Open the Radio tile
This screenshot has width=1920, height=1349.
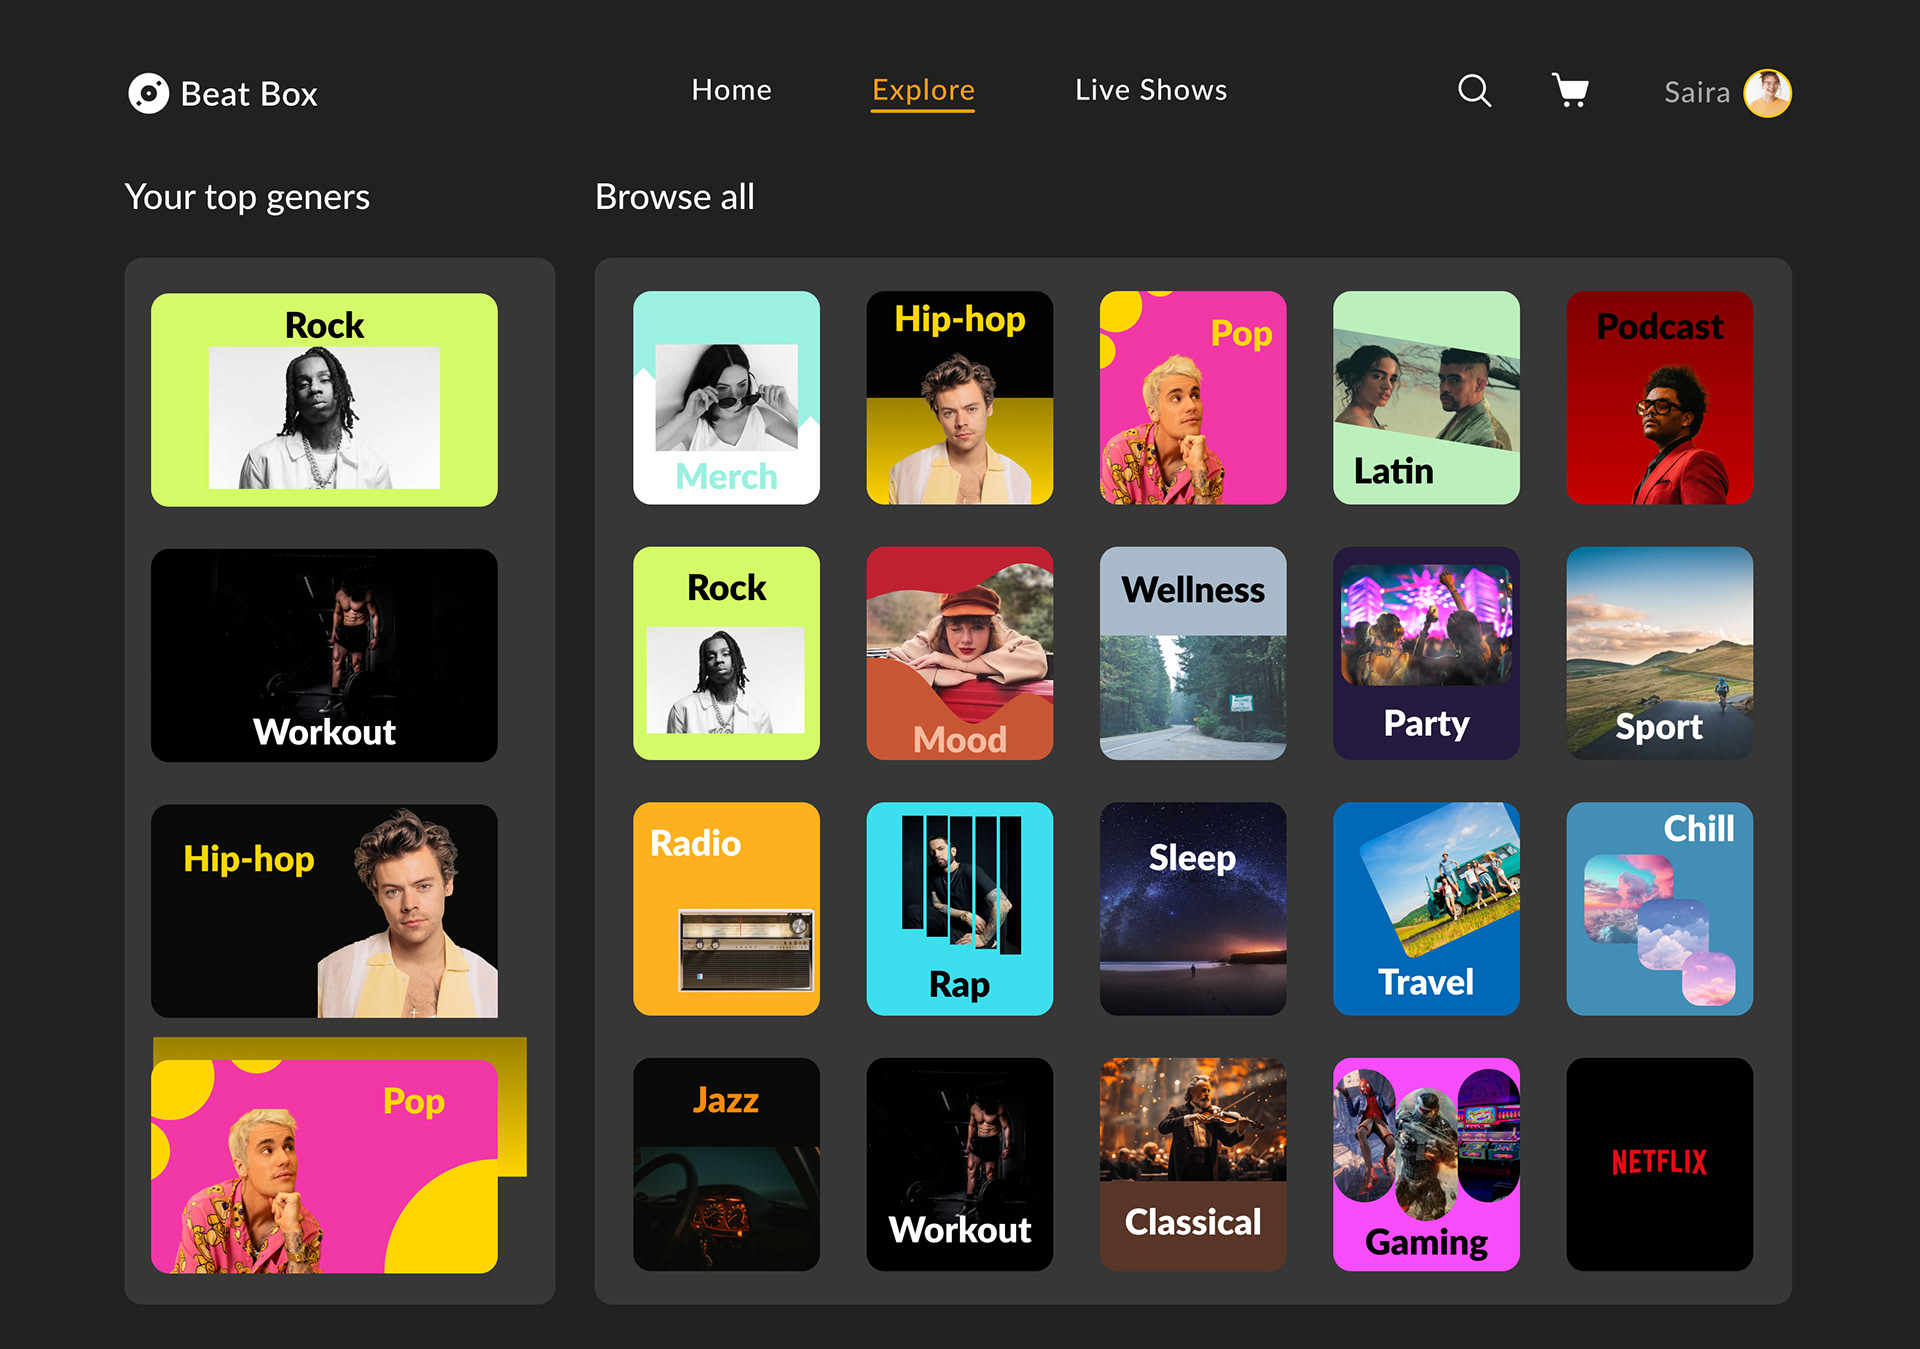point(726,909)
